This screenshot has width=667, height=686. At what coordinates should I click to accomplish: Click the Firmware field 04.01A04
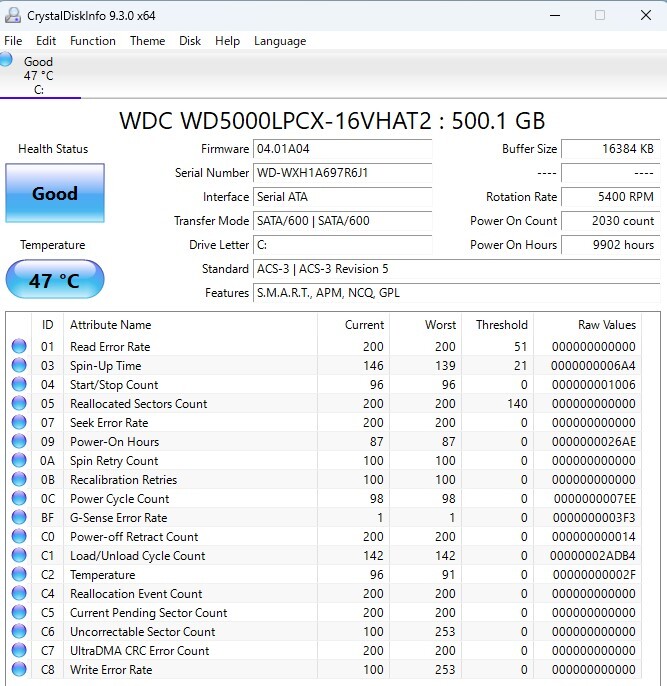(342, 149)
